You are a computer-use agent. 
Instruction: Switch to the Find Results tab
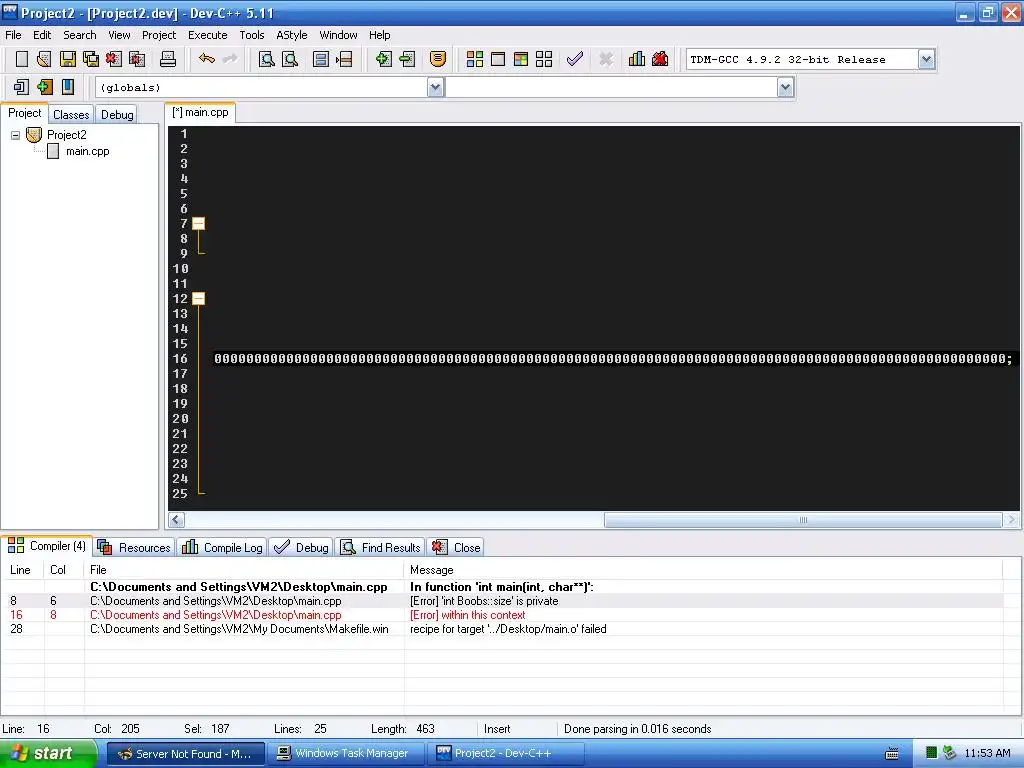pos(381,547)
